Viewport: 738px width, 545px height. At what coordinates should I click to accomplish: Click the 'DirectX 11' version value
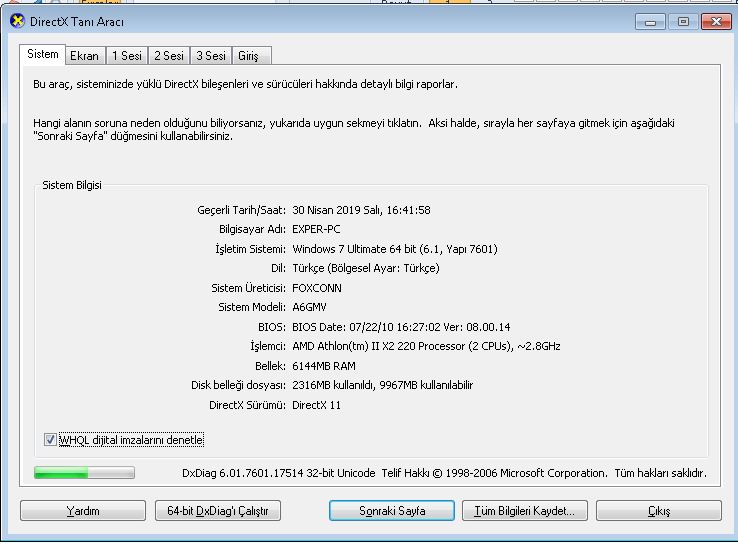point(316,405)
